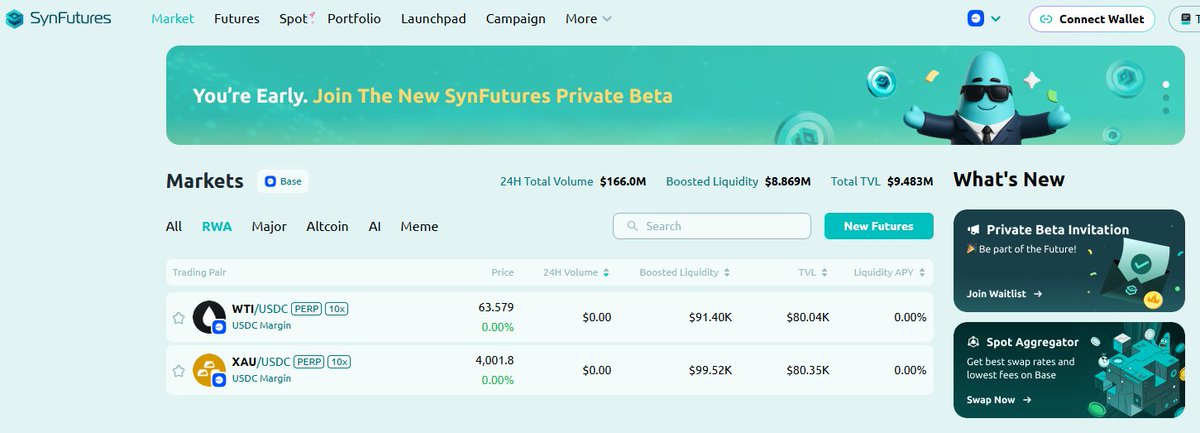Click the New Futures button
Image resolution: width=1200 pixels, height=433 pixels.
pos(879,226)
